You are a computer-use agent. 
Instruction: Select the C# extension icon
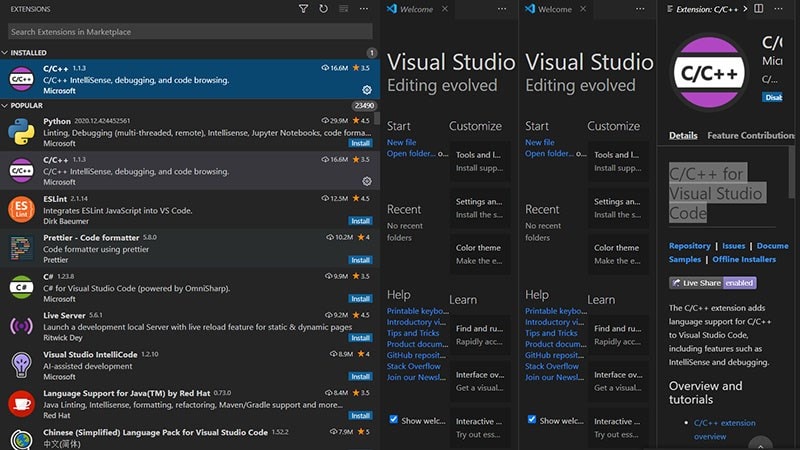(21, 287)
